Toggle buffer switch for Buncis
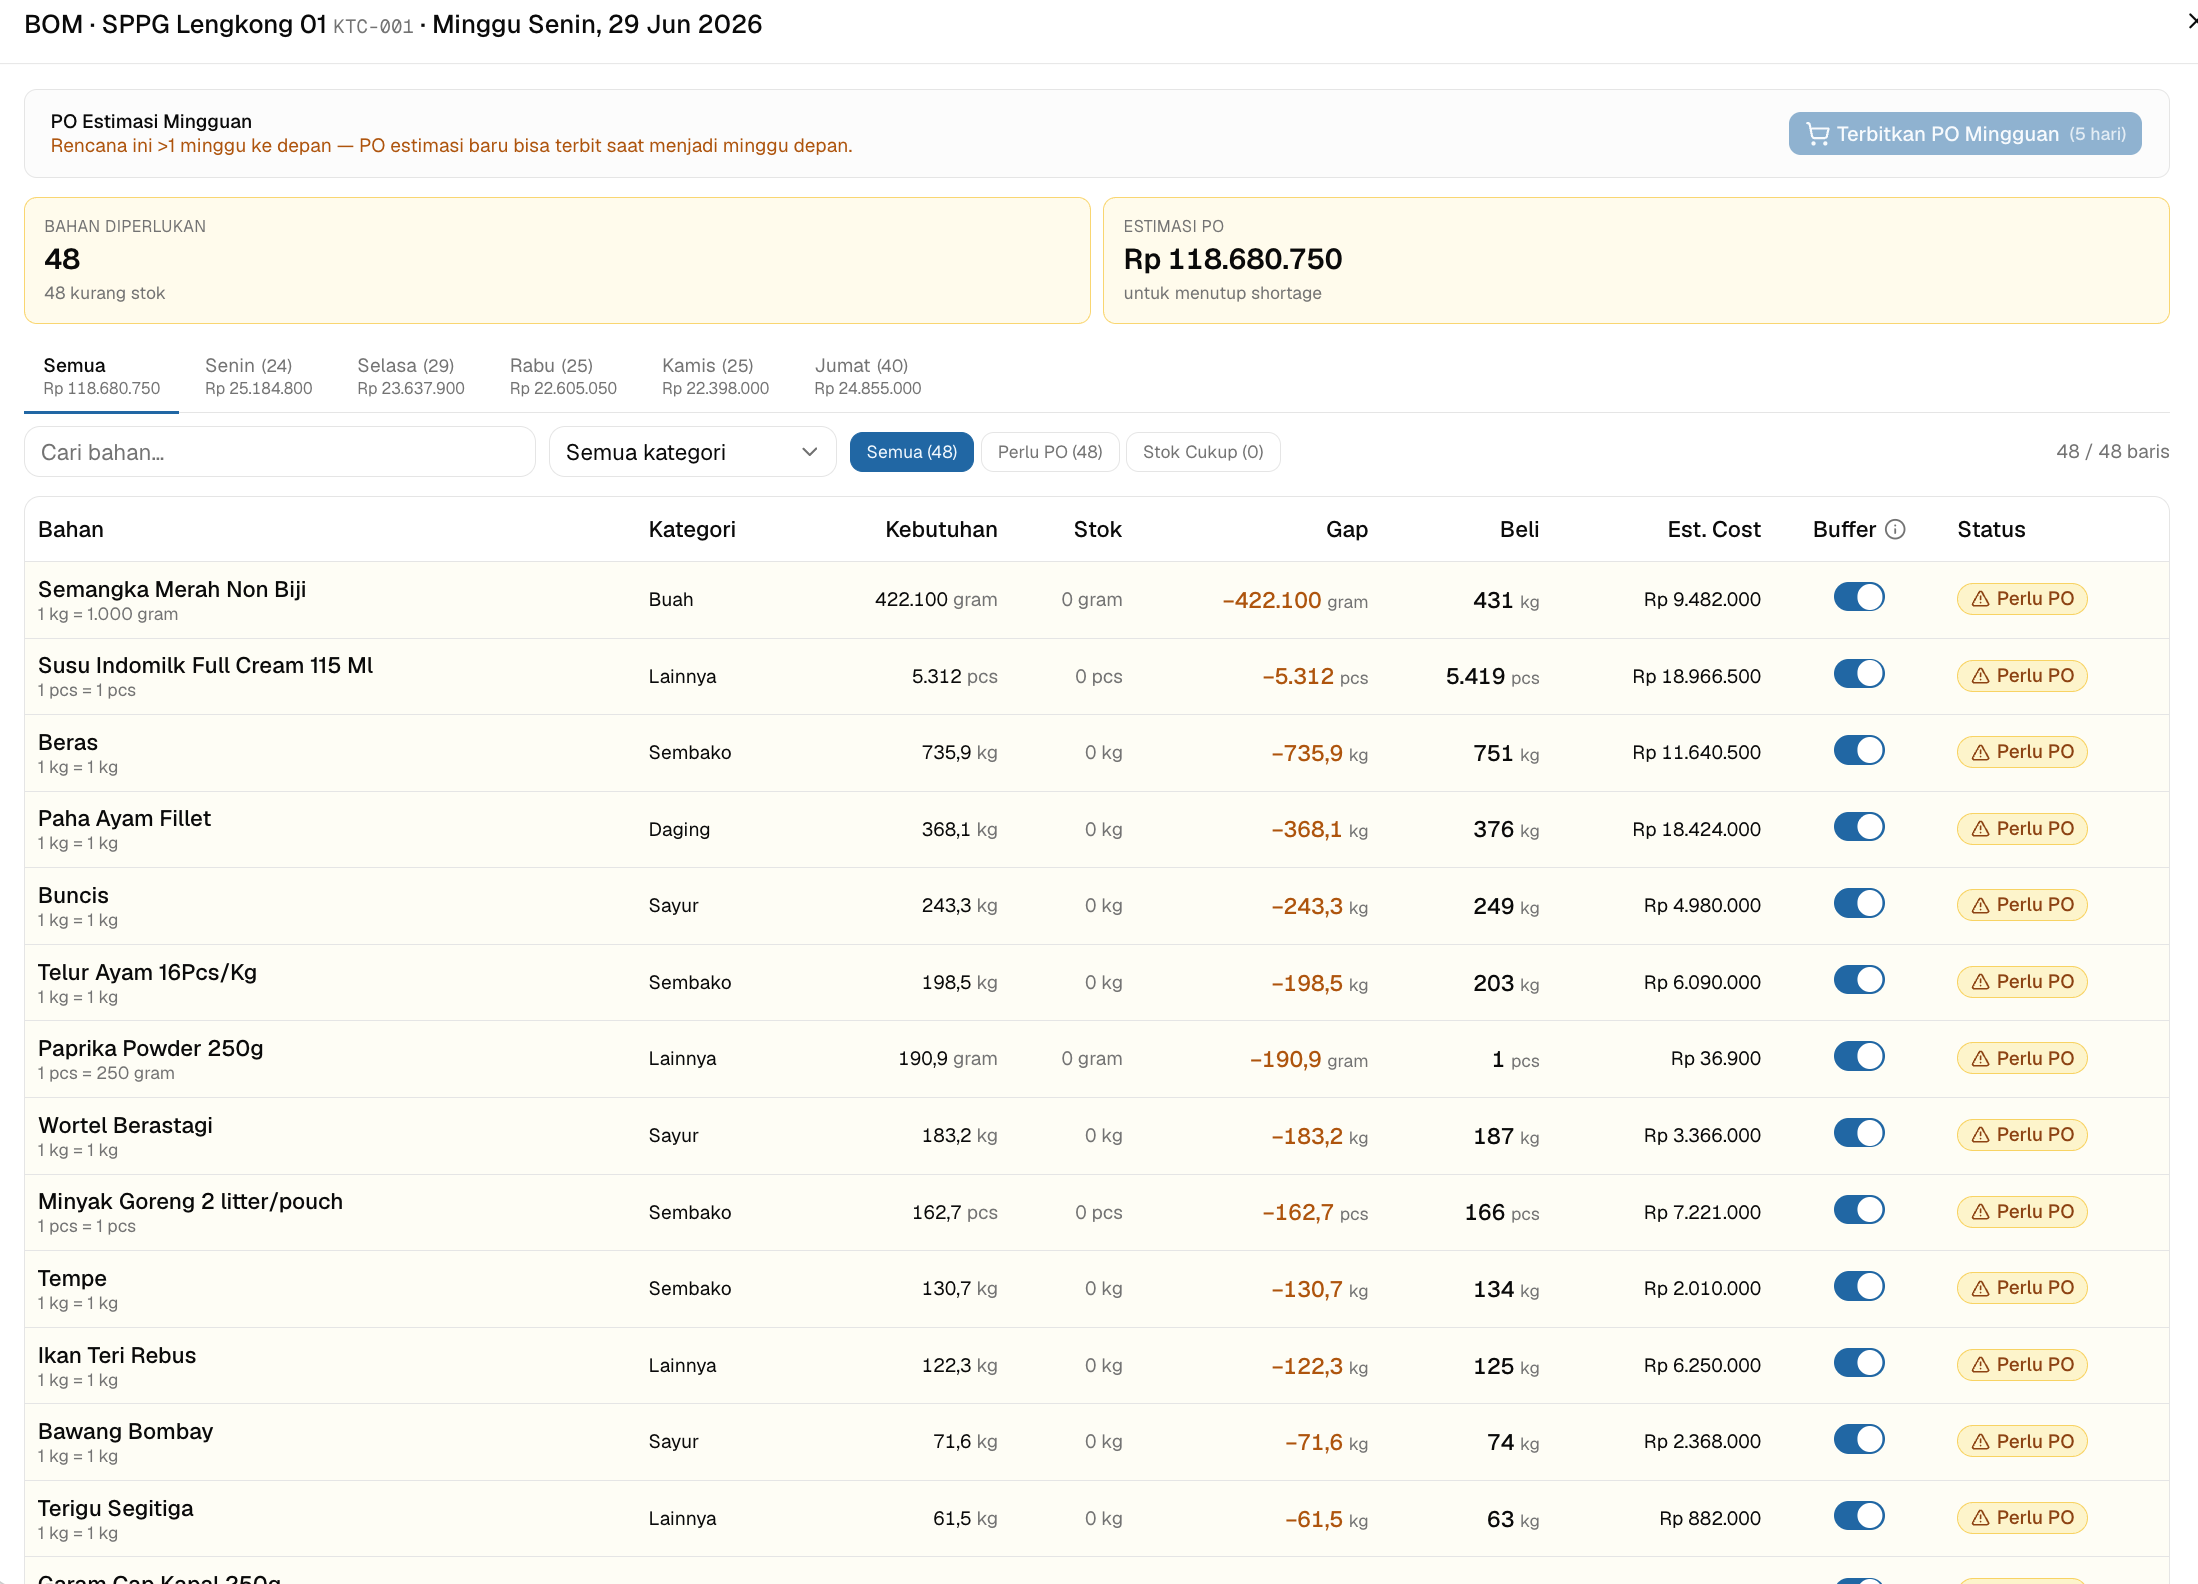Image resolution: width=2198 pixels, height=1584 pixels. [1859, 903]
